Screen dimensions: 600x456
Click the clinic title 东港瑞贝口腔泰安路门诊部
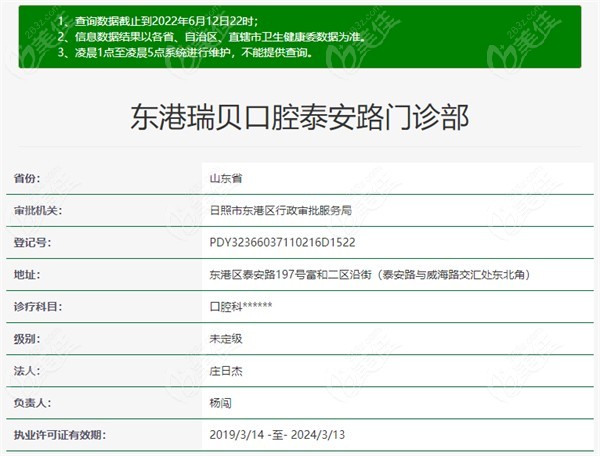(300, 117)
